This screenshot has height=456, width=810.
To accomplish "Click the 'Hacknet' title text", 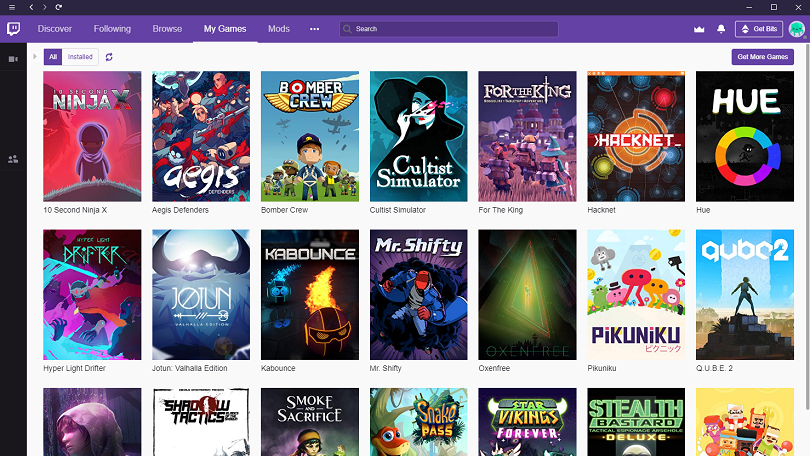I will pyautogui.click(x=601, y=210).
